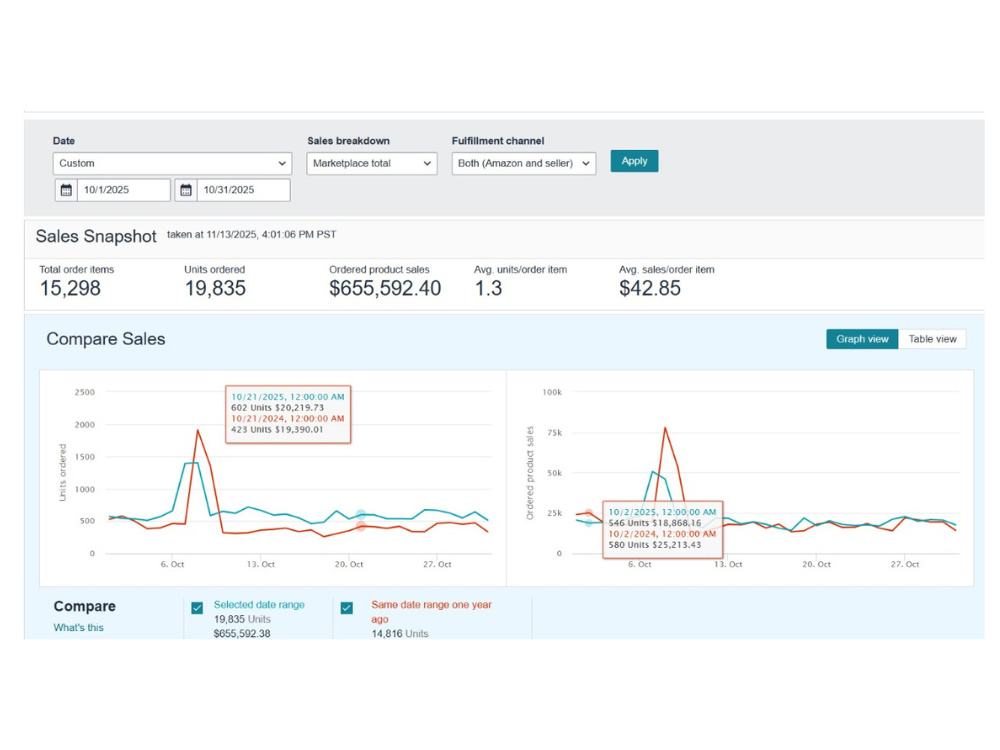
Task: Edit the end date field 10/31/2025
Action: (x=243, y=190)
